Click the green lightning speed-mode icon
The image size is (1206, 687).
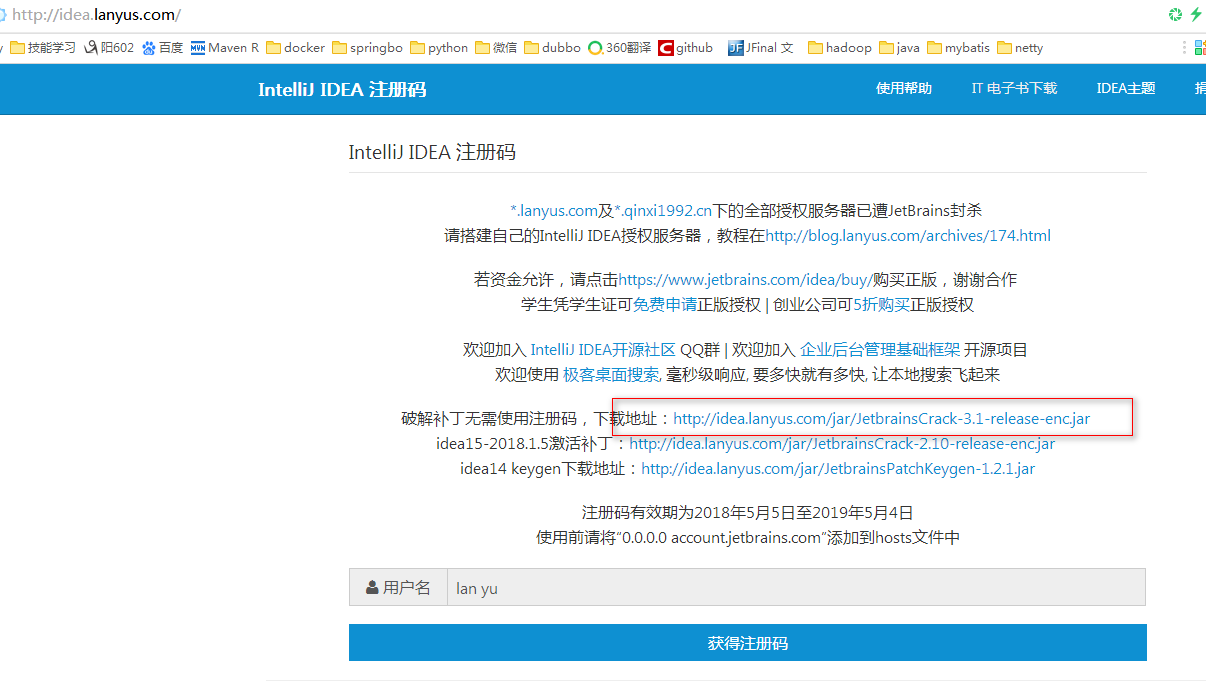(x=1195, y=14)
